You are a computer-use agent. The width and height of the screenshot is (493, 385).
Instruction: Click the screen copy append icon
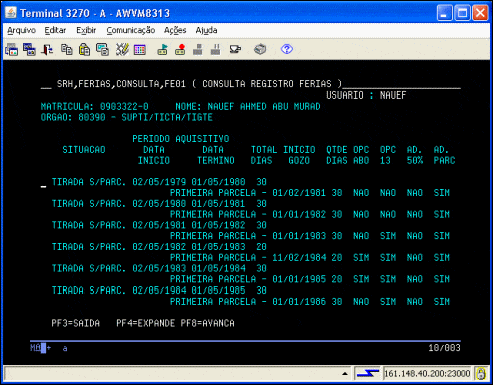click(x=102, y=50)
